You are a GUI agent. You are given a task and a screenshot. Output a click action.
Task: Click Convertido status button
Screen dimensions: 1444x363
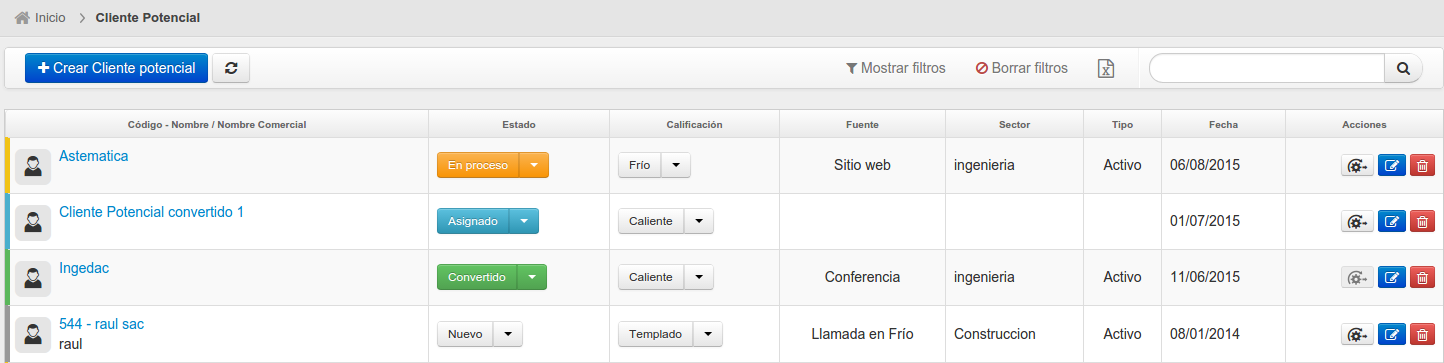pyautogui.click(x=477, y=278)
